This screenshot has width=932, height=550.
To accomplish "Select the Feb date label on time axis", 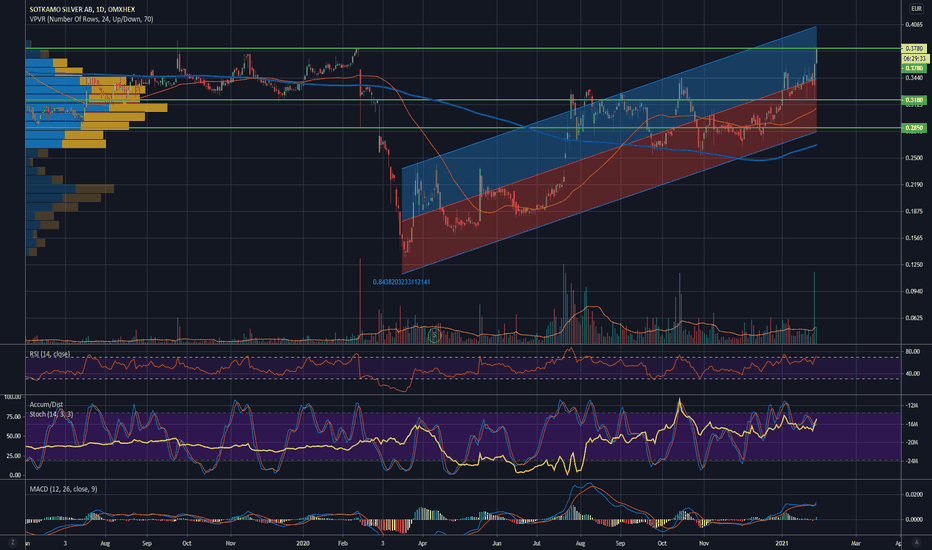I will pyautogui.click(x=342, y=543).
